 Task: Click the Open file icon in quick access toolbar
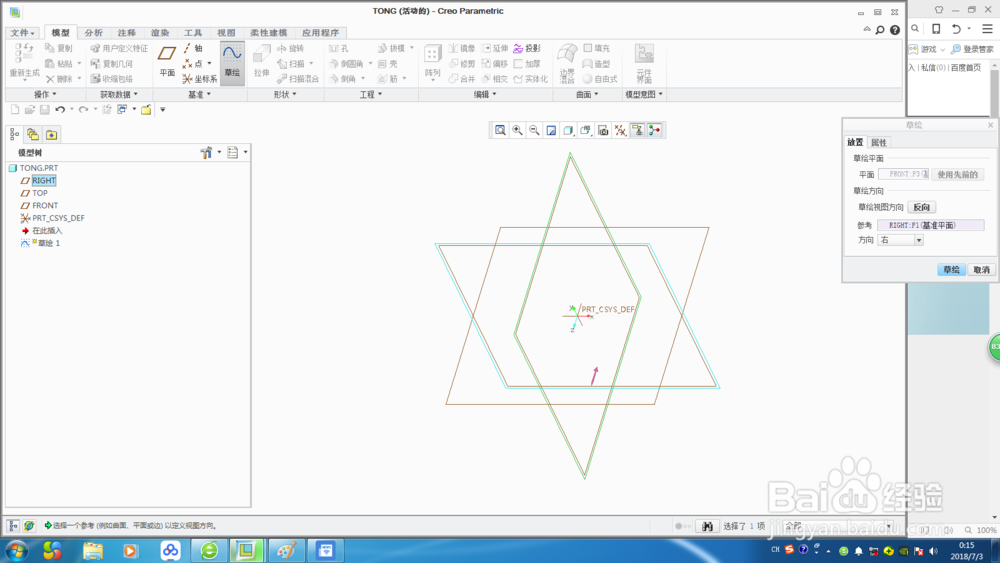(30, 110)
